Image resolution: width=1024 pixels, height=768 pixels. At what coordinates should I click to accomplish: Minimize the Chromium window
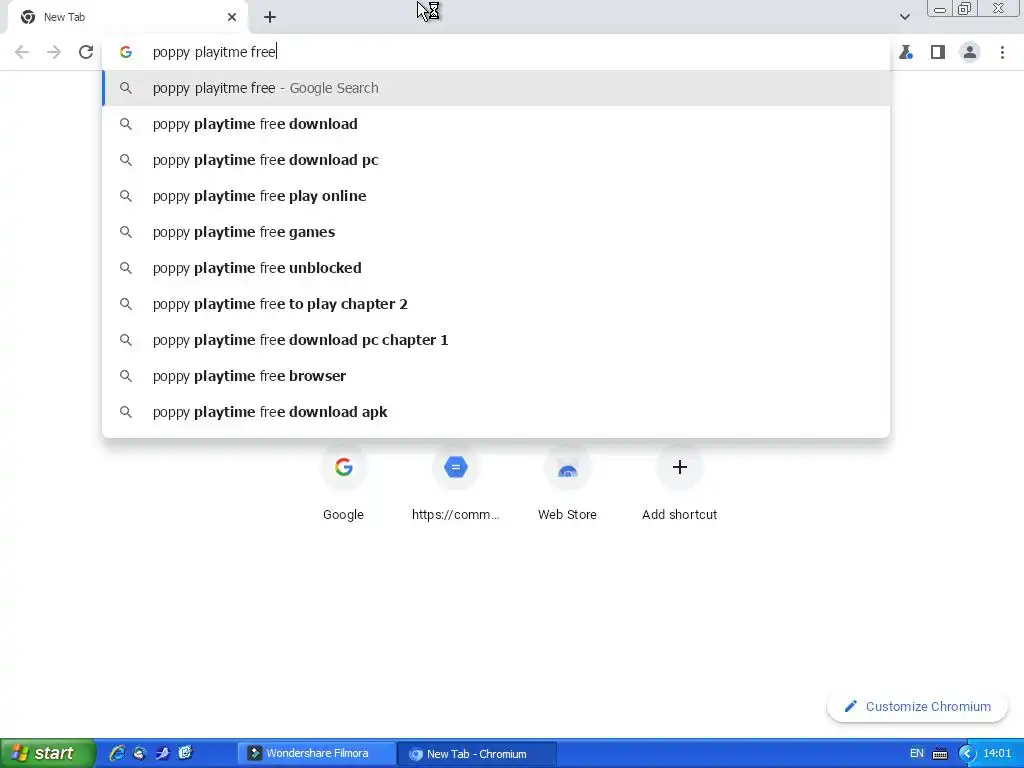pos(940,8)
